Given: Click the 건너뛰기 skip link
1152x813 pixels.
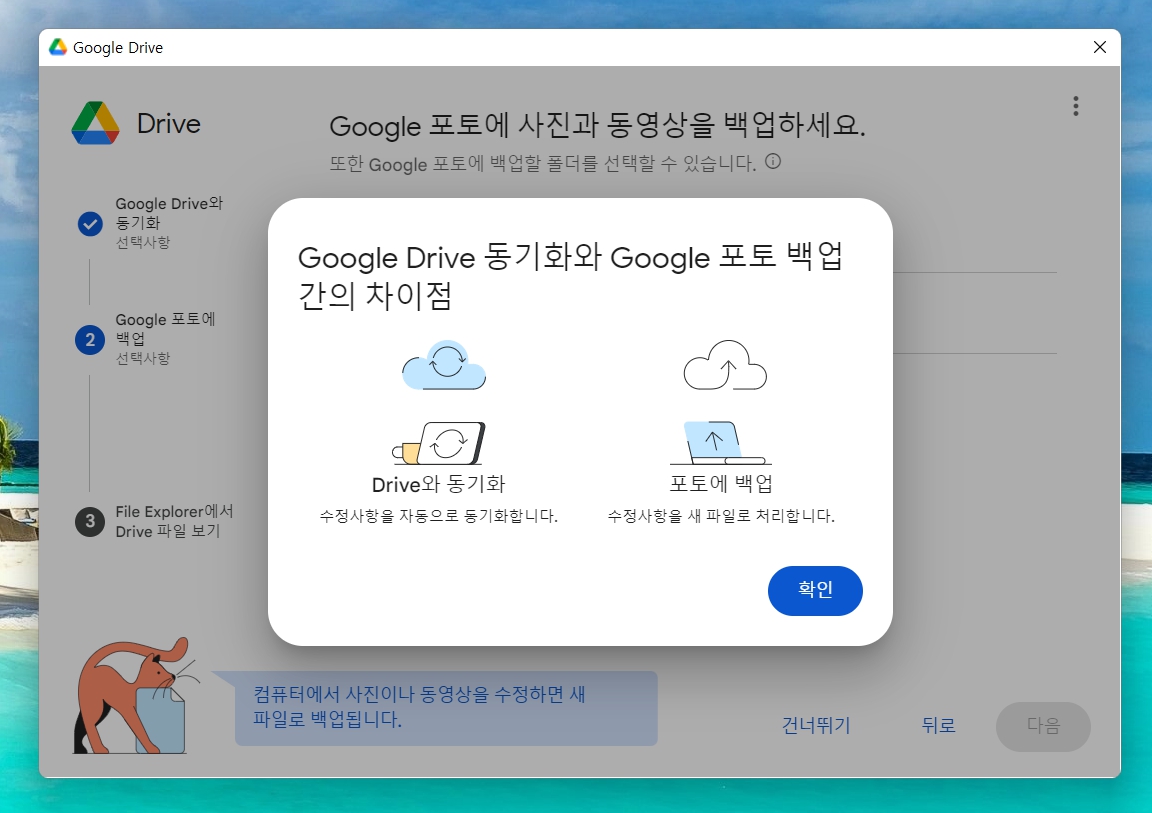Looking at the screenshot, I should click(x=816, y=726).
